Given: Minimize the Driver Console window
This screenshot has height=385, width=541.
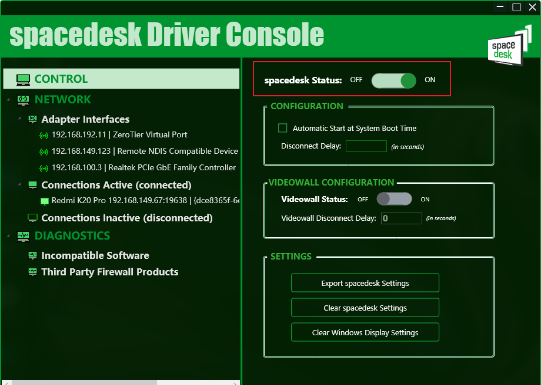Looking at the screenshot, I should click(x=501, y=7).
